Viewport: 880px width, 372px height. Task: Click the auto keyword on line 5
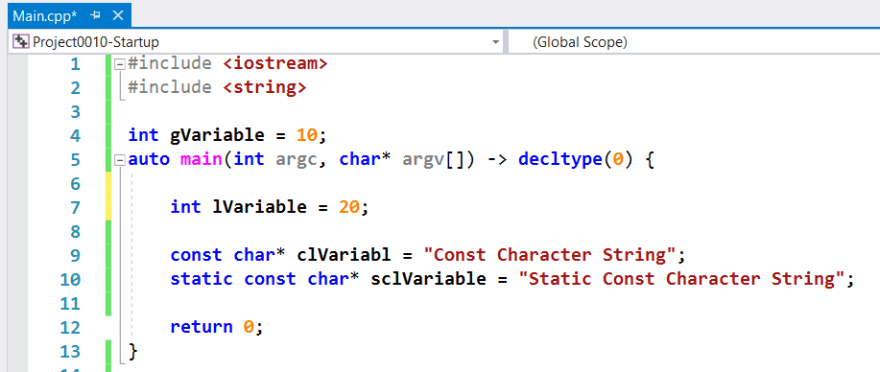click(x=149, y=160)
